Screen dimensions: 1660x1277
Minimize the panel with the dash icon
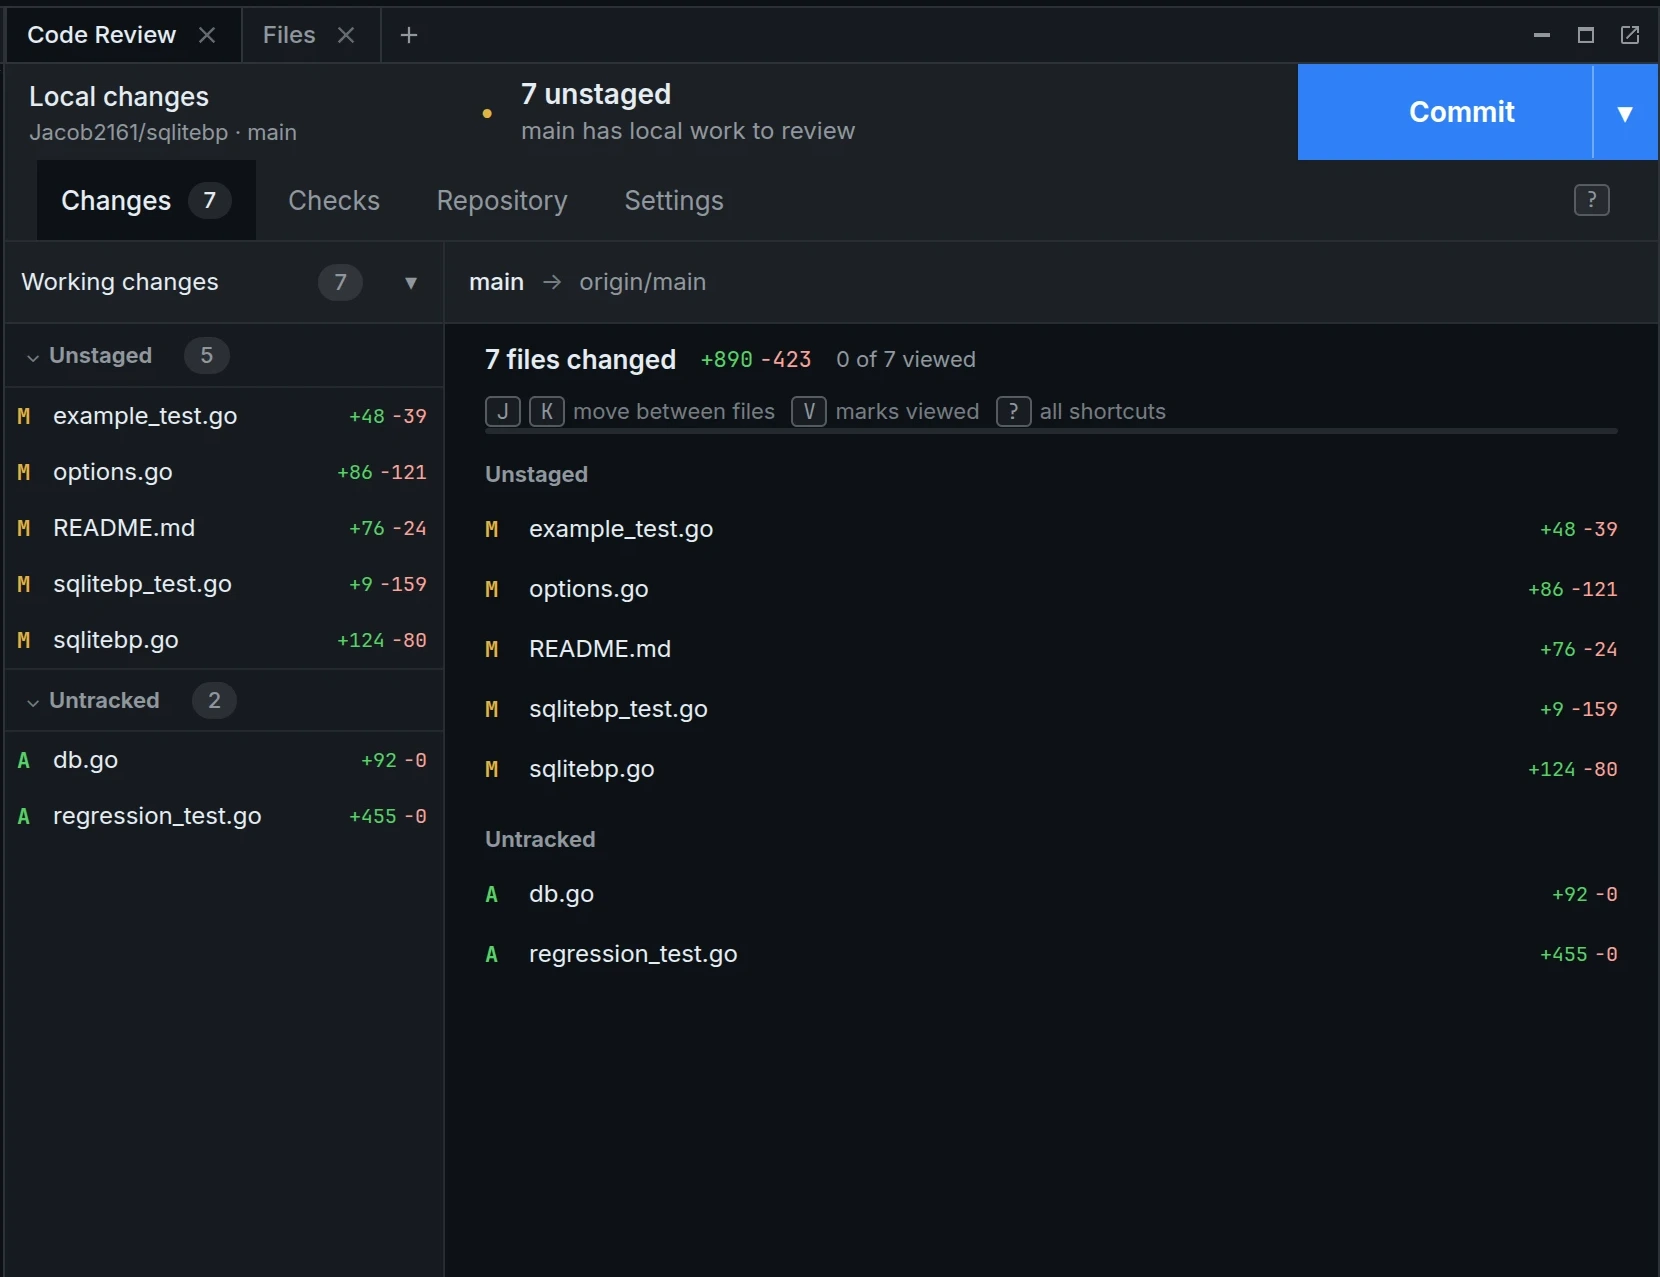click(x=1542, y=35)
